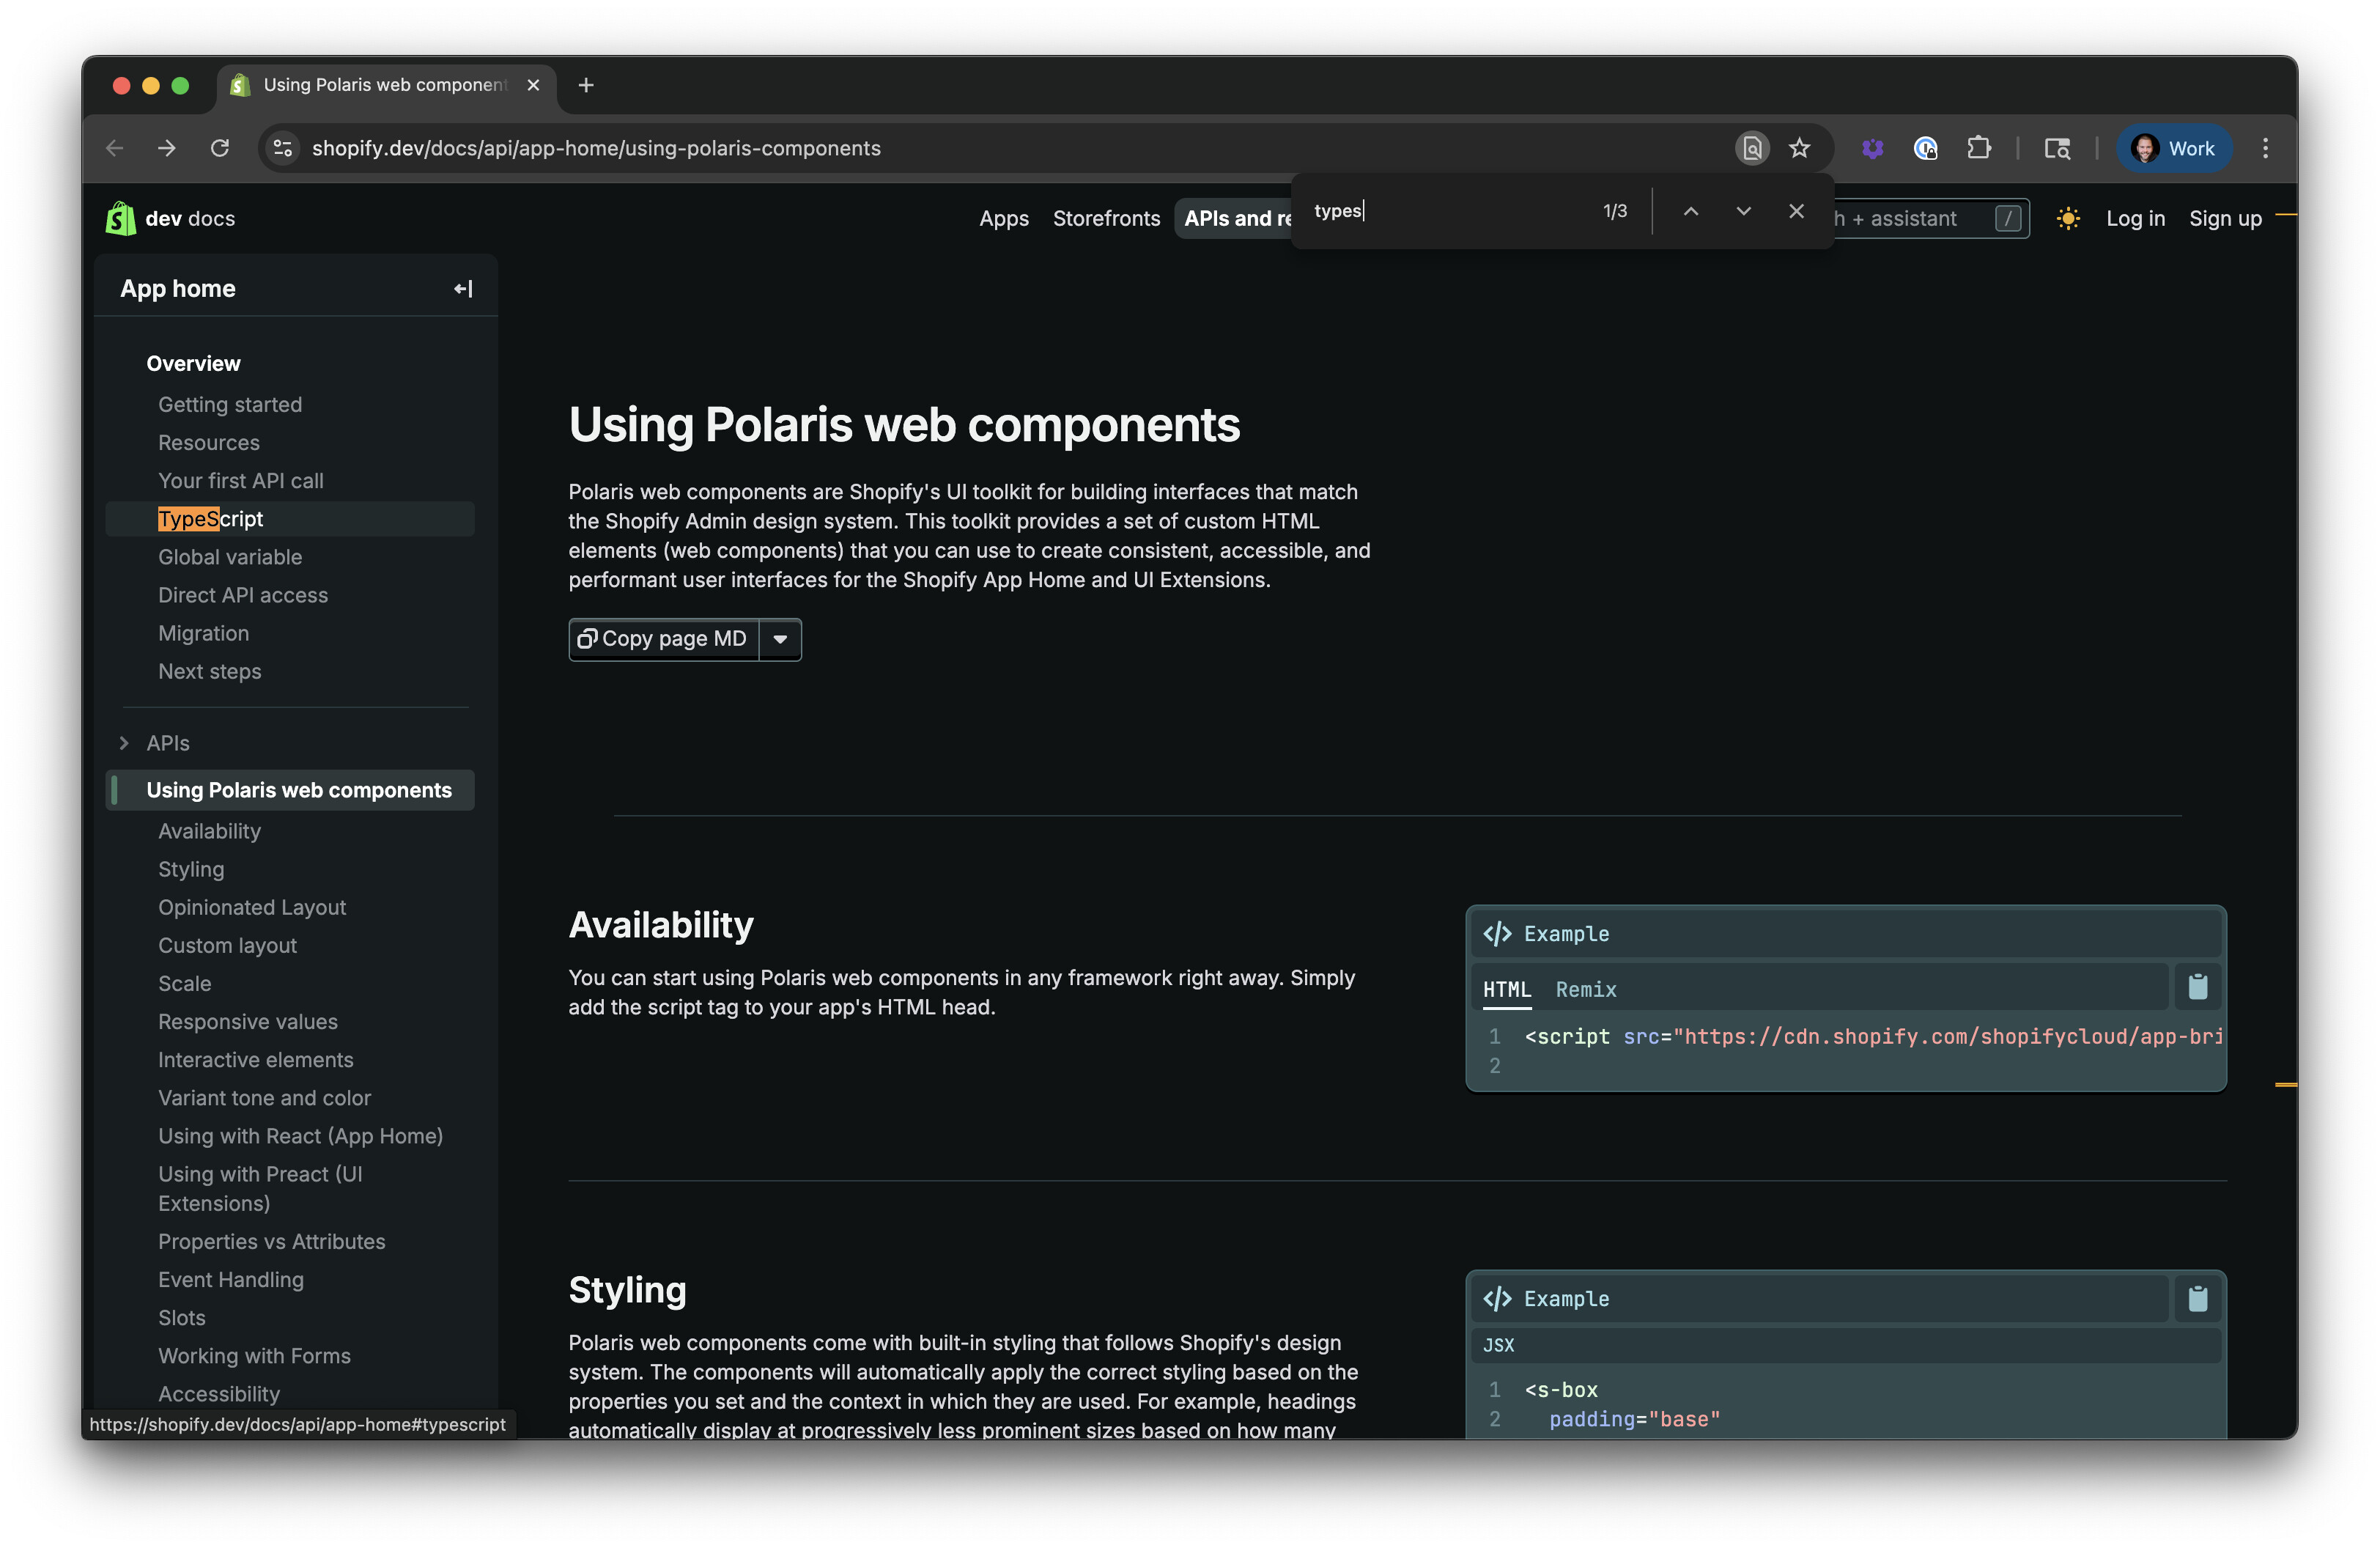
Task: Open the Apps navigation item
Action: (x=1003, y=218)
